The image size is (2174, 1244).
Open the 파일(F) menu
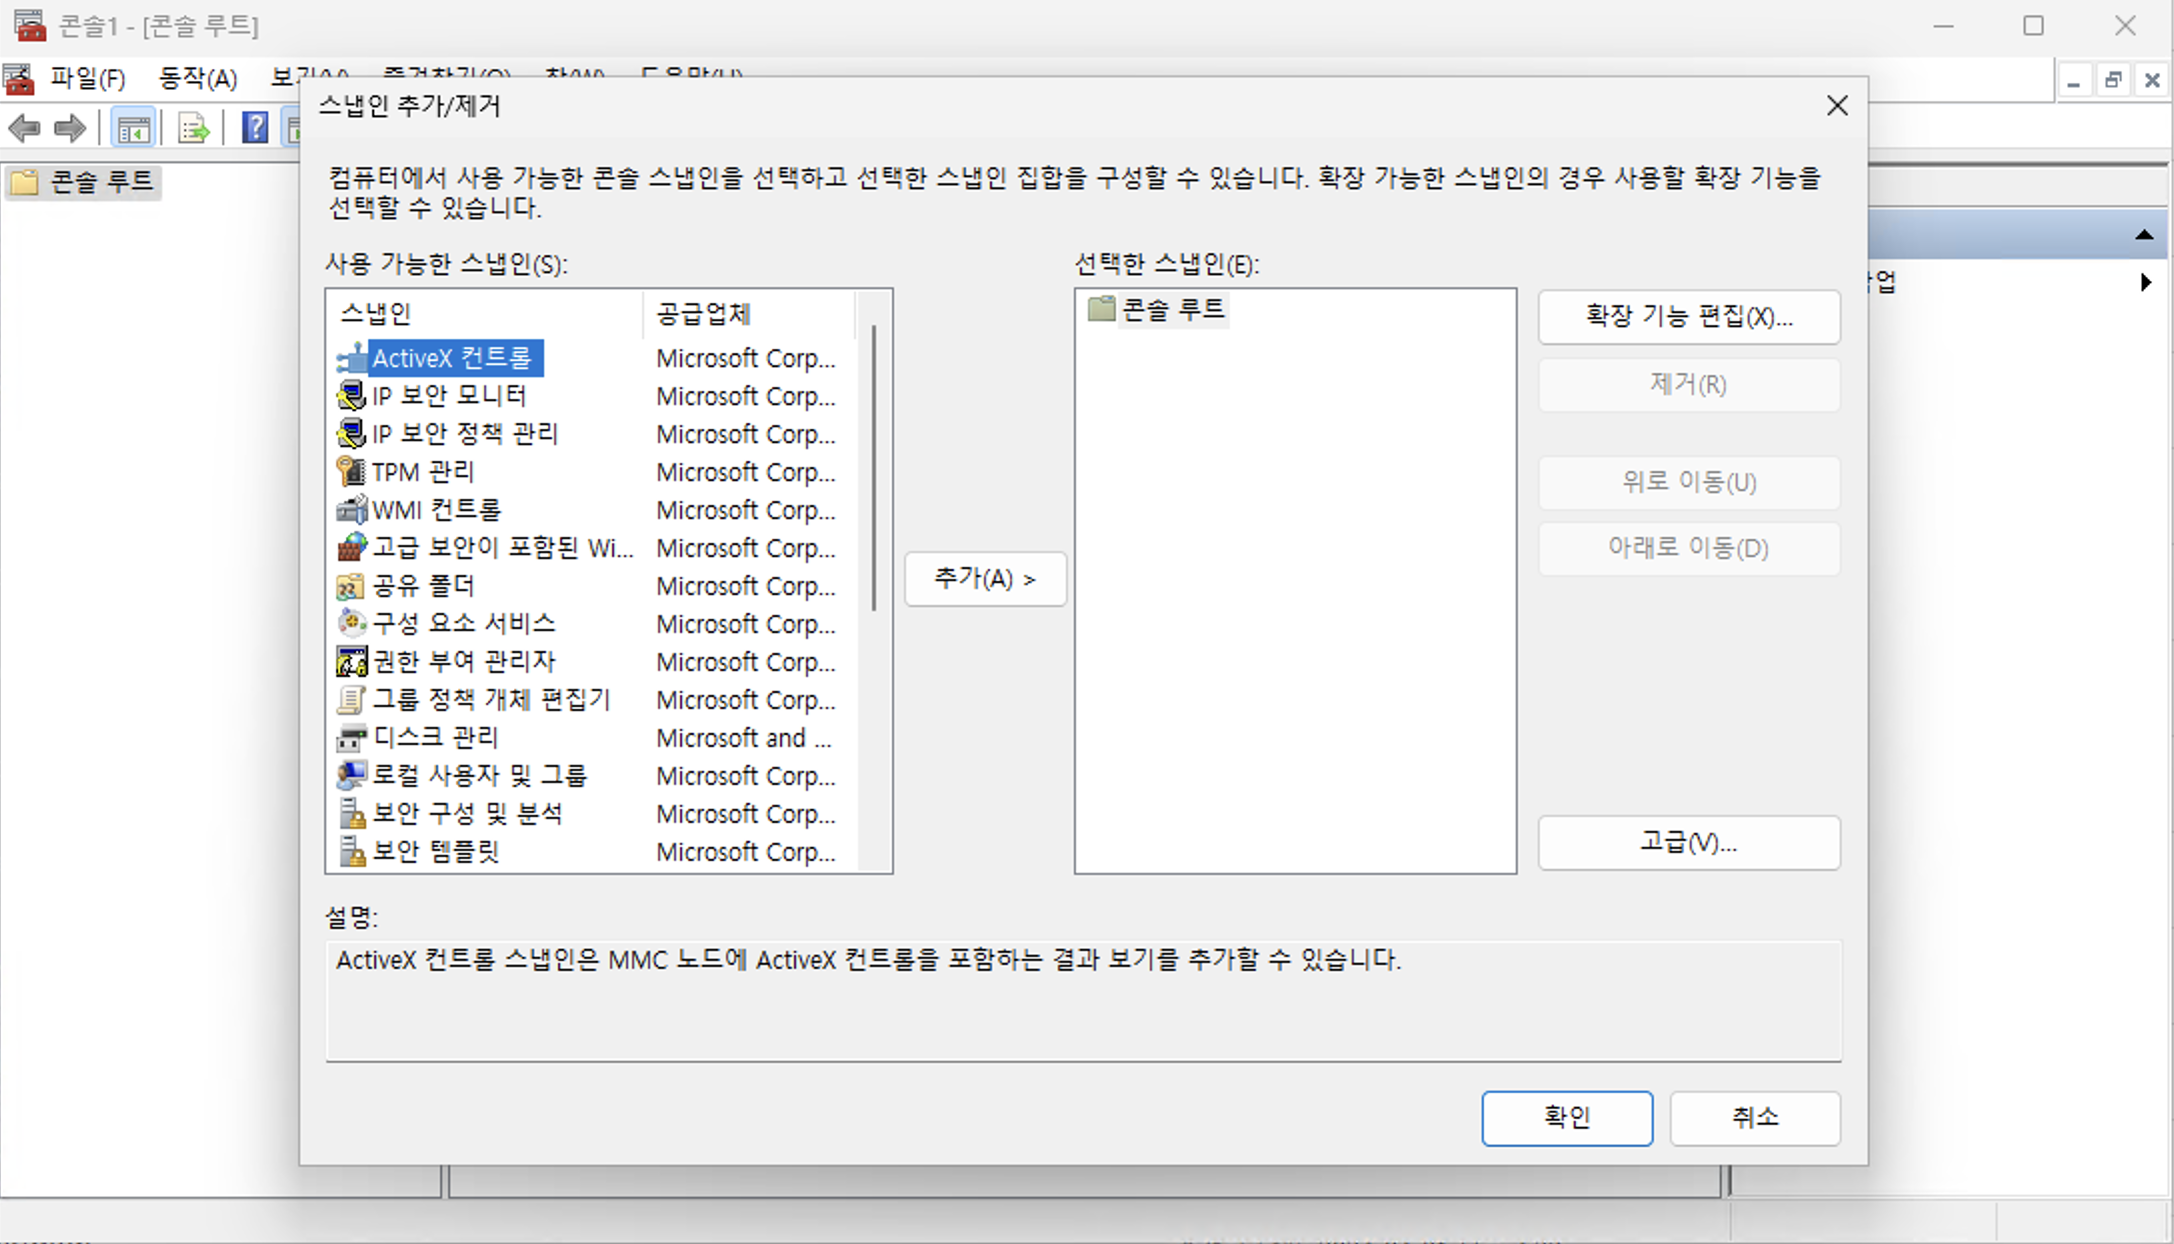87,78
